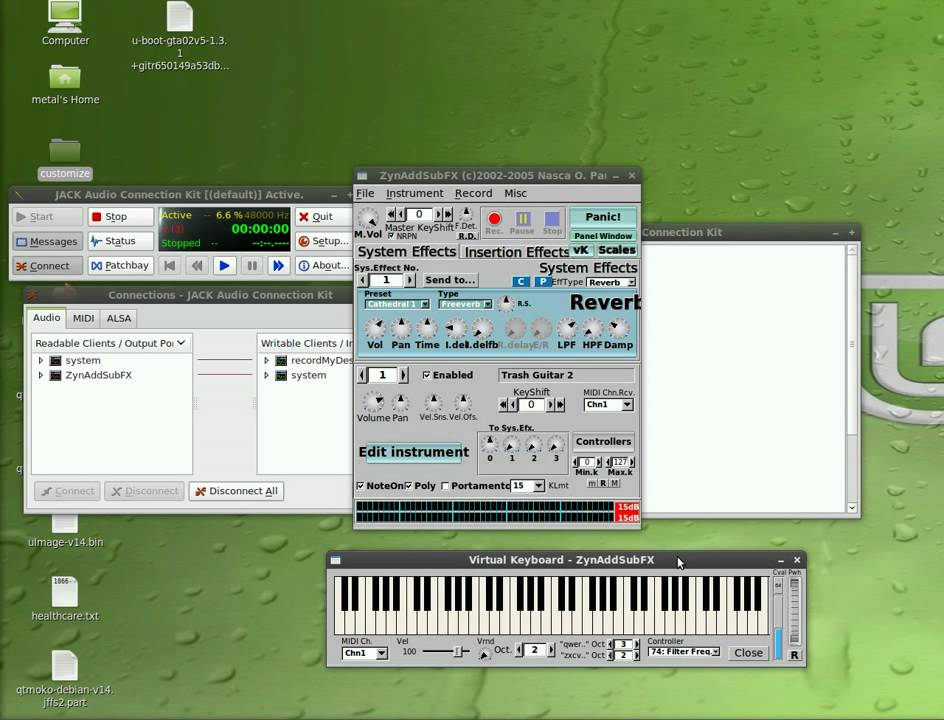Click the master volume M.Vol knob
The image size is (944, 720).
pyautogui.click(x=368, y=217)
